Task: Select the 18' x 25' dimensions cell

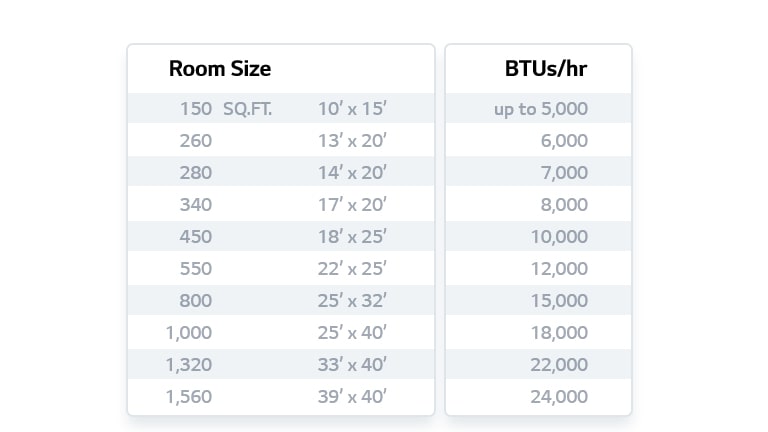Action: coord(352,237)
